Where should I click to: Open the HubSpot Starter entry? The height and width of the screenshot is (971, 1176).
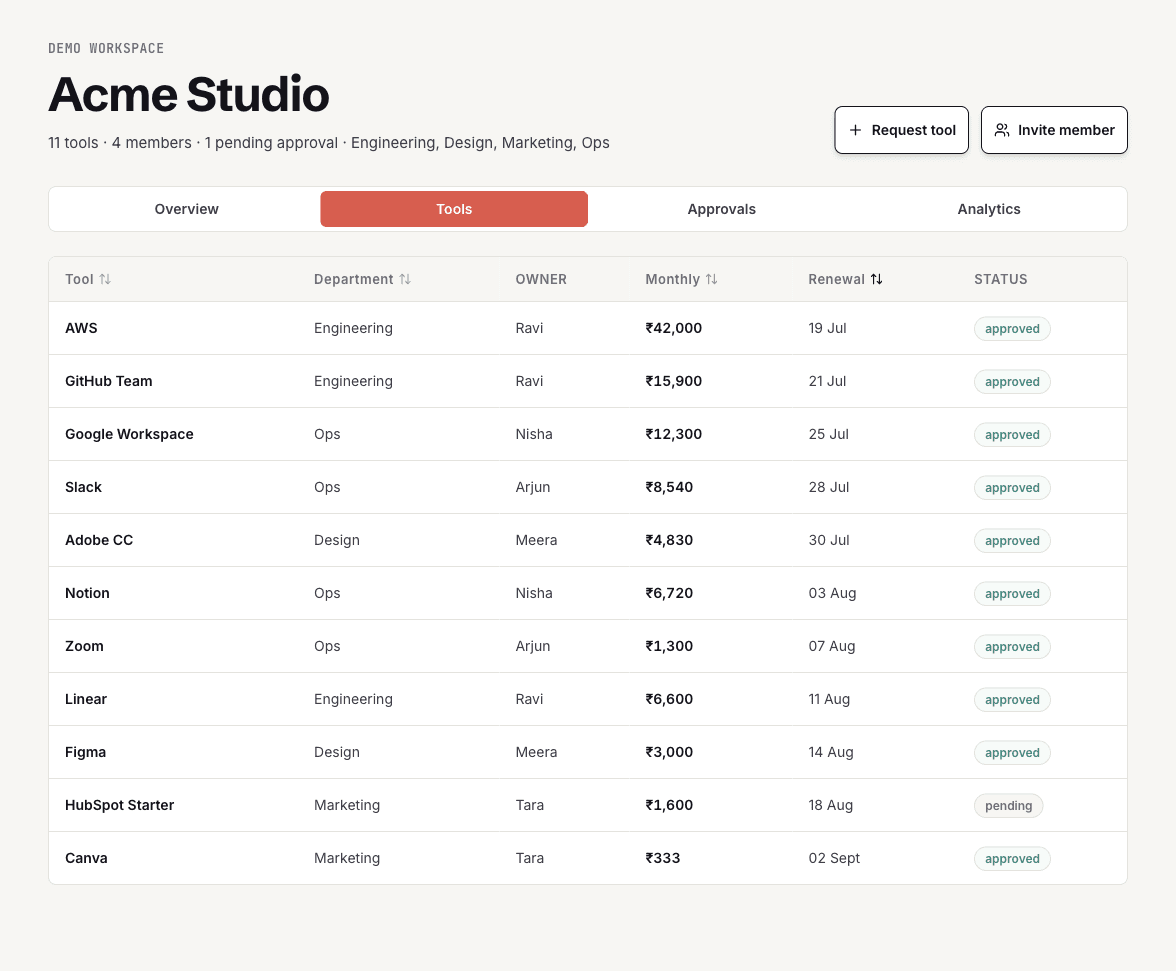pyautogui.click(x=119, y=805)
